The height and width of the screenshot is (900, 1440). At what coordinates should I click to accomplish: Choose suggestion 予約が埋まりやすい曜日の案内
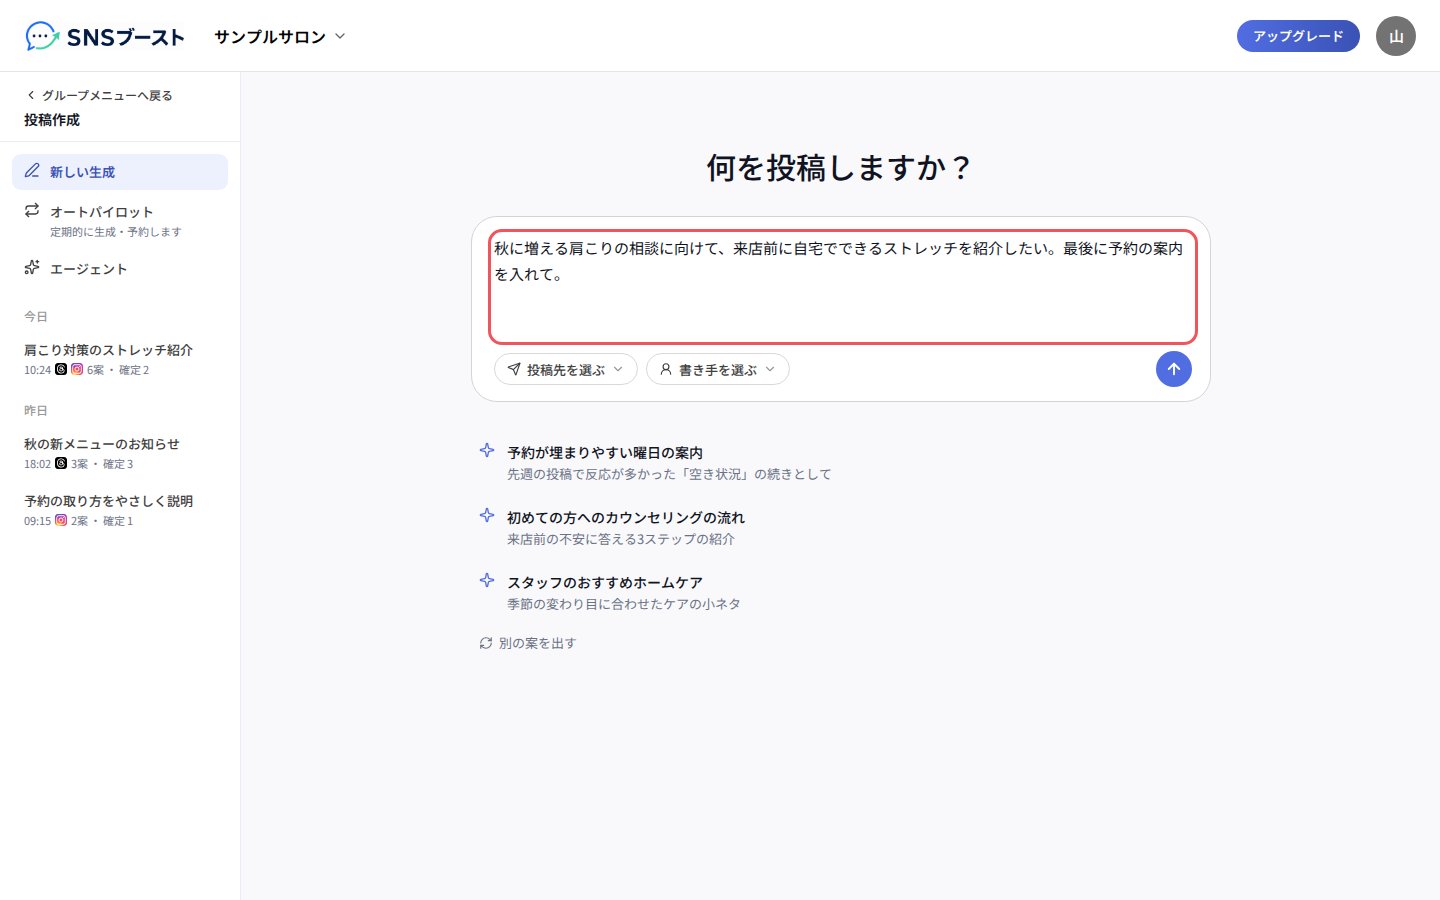click(x=841, y=462)
